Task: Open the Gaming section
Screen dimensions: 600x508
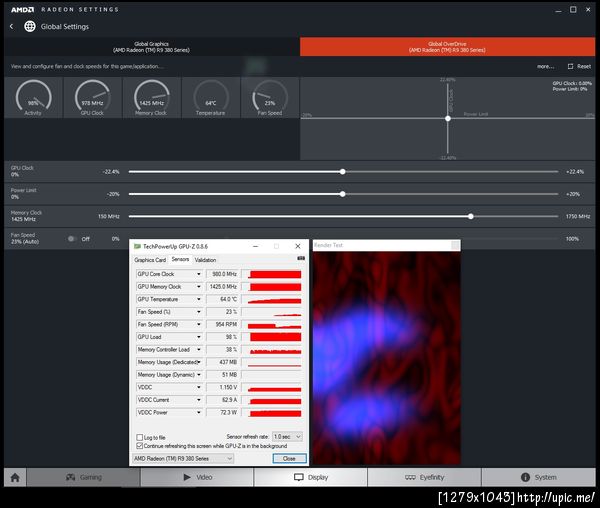Action: [83, 477]
